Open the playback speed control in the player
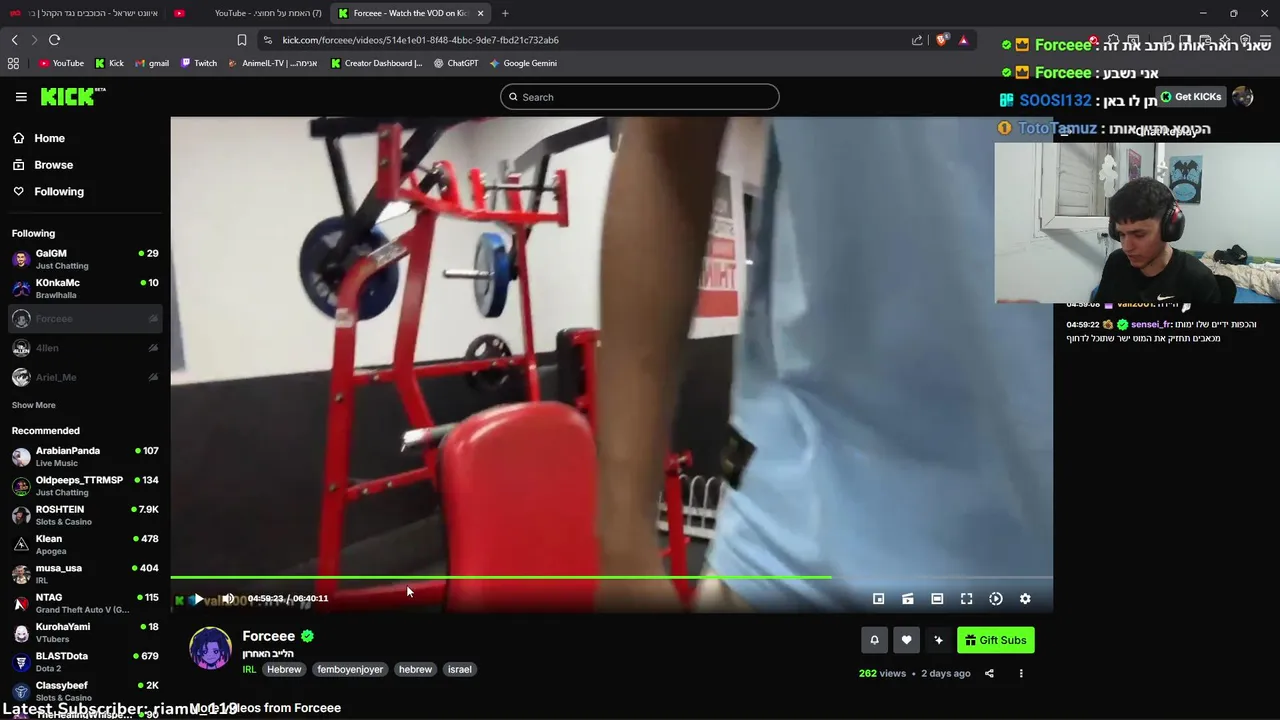 (x=996, y=598)
